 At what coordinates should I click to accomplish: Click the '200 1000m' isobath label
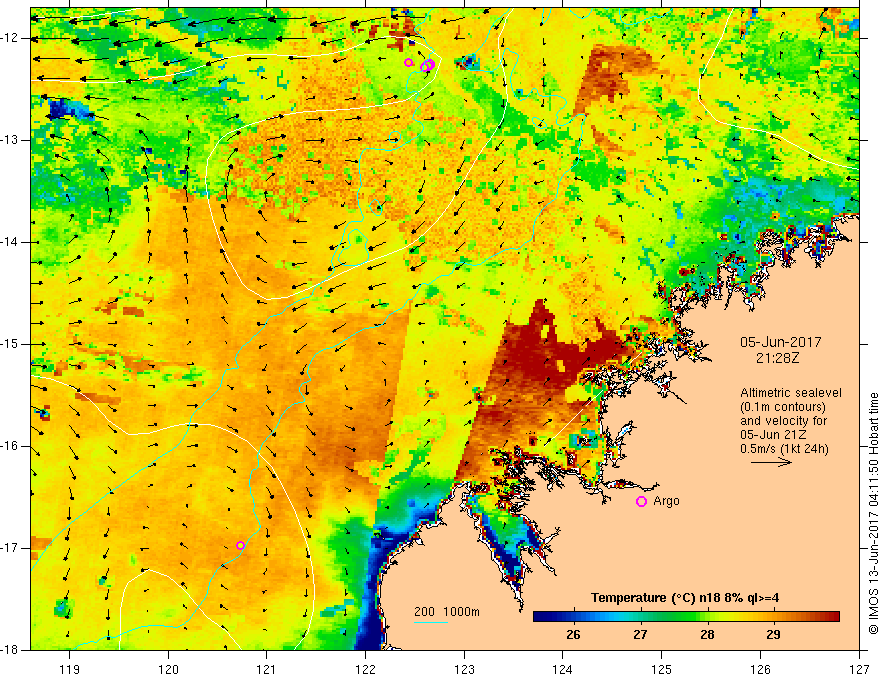point(447,612)
